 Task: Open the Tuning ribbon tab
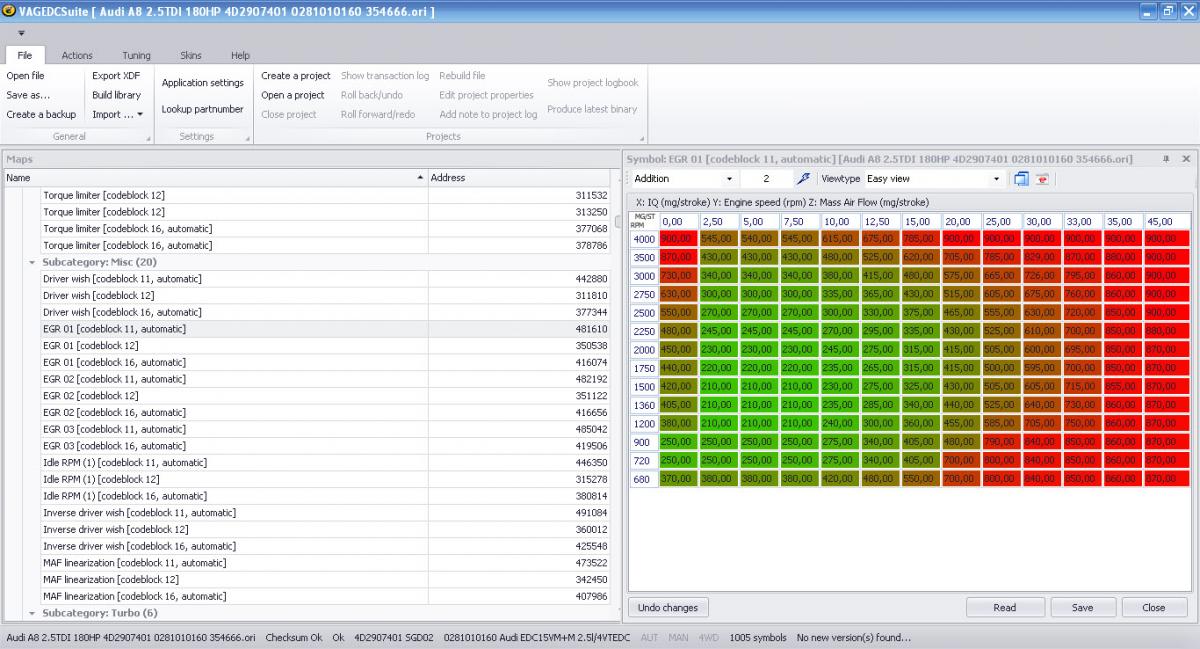click(x=136, y=55)
